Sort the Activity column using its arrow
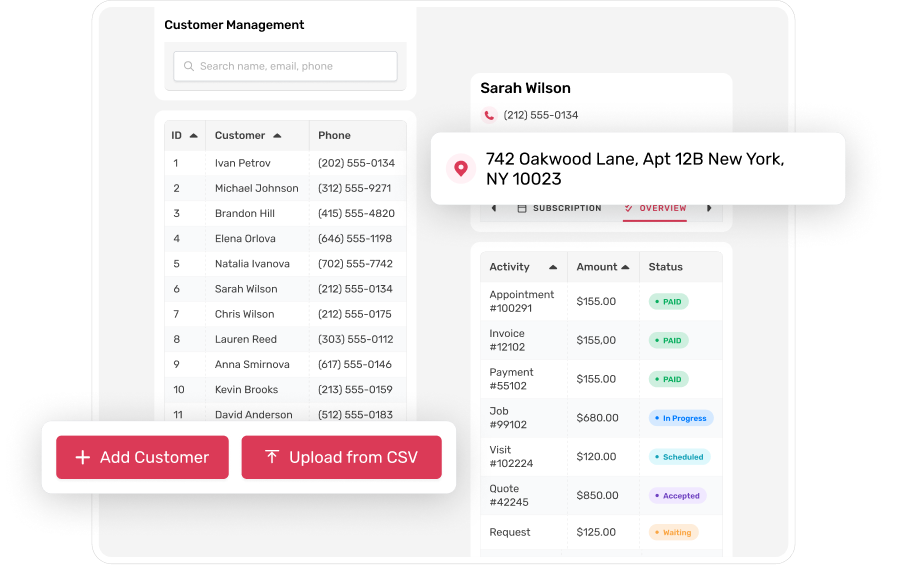The image size is (903, 565). coord(552,268)
